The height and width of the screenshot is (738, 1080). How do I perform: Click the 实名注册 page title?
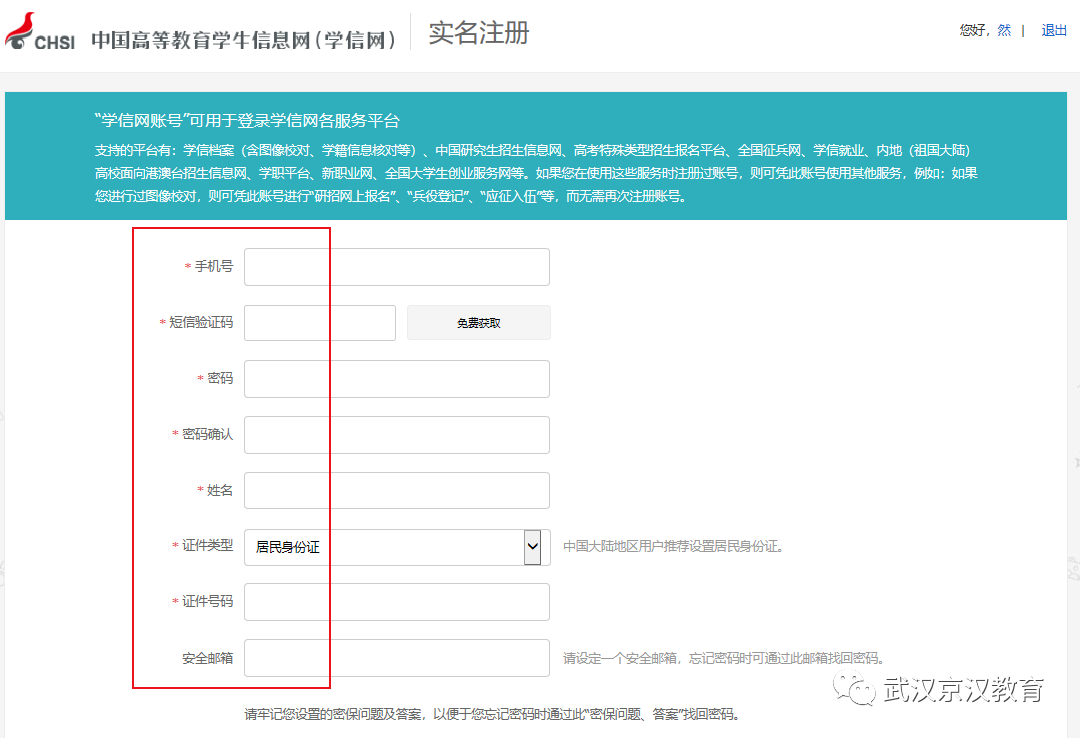tap(479, 32)
